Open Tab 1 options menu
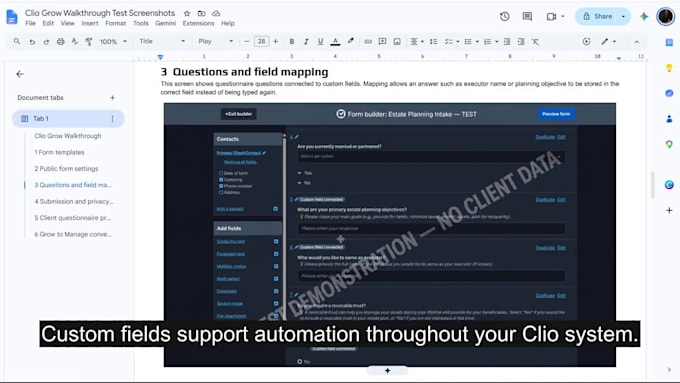 click(112, 118)
